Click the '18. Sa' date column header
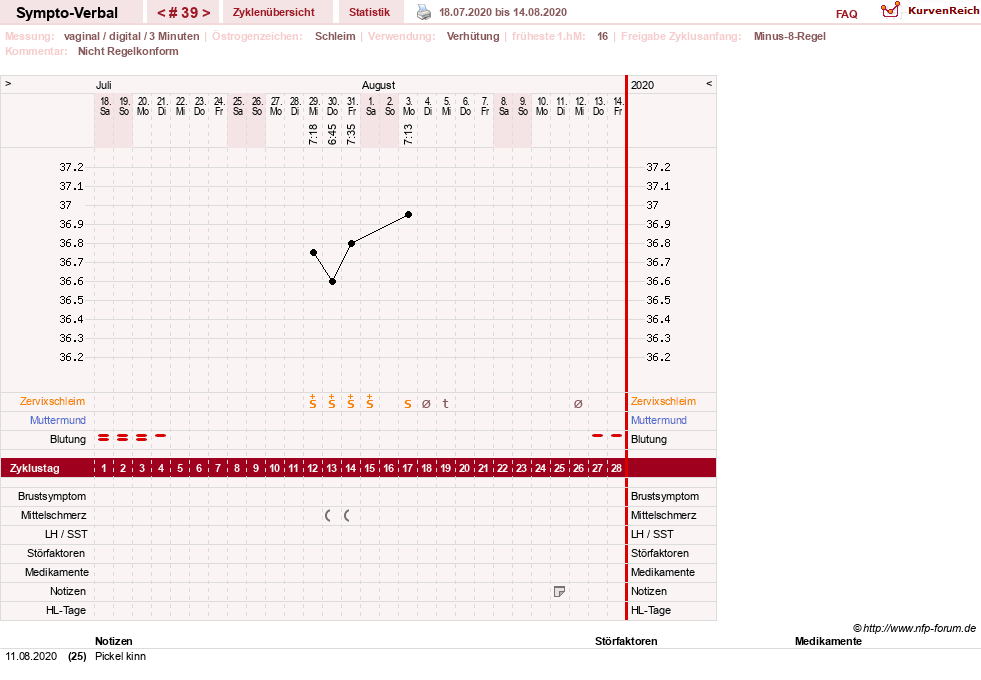The height and width of the screenshot is (680, 981). click(x=105, y=106)
